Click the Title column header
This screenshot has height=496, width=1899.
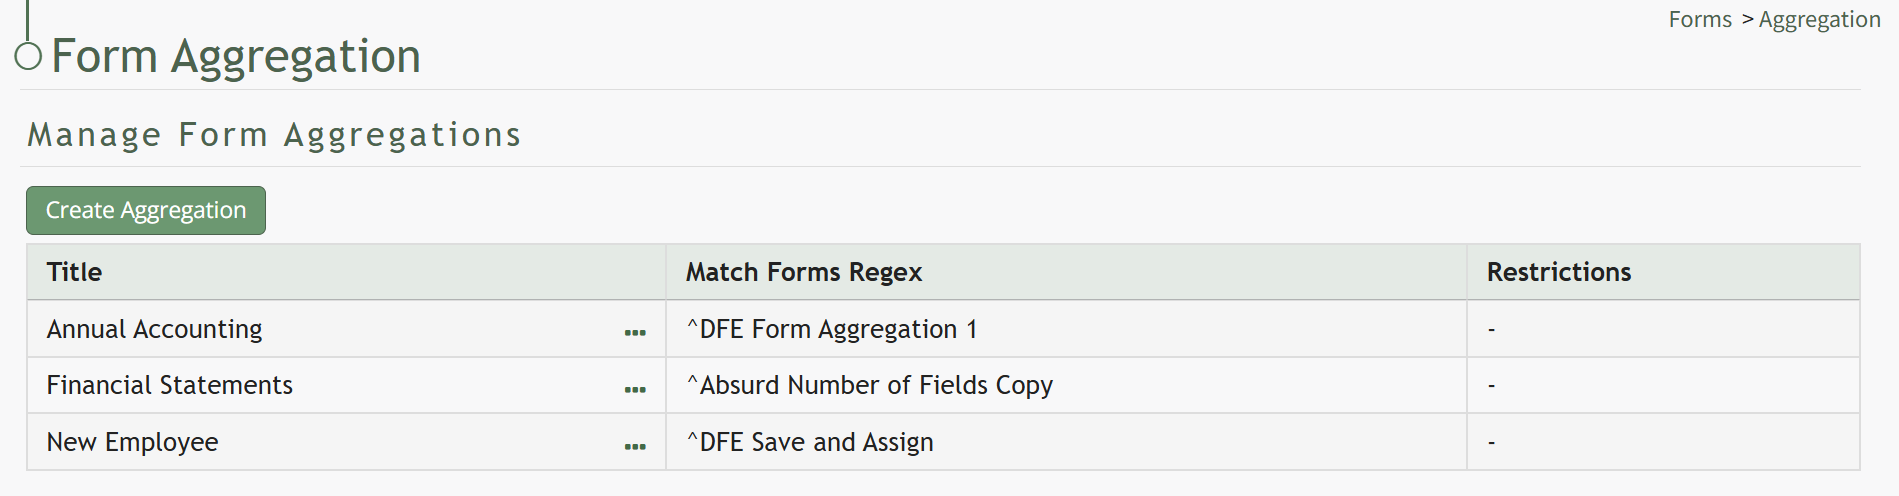point(75,272)
